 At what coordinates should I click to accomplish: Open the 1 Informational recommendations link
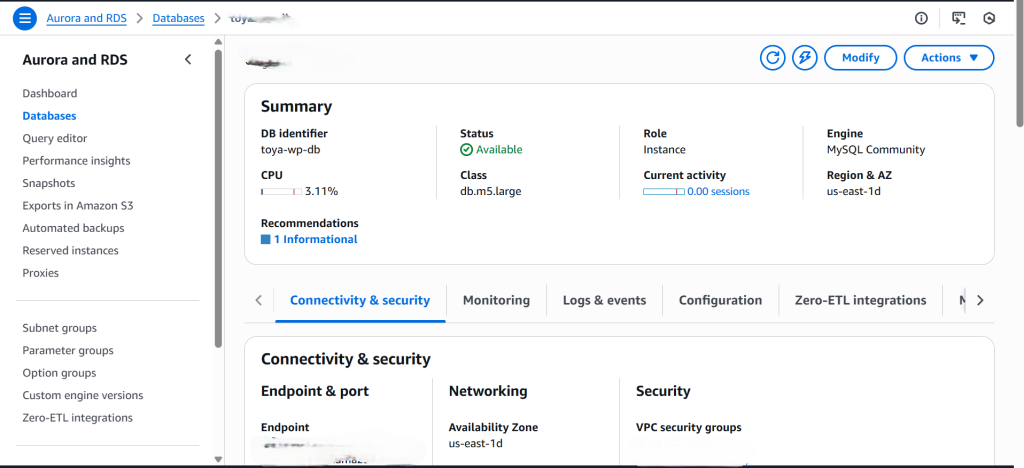[x=315, y=240]
